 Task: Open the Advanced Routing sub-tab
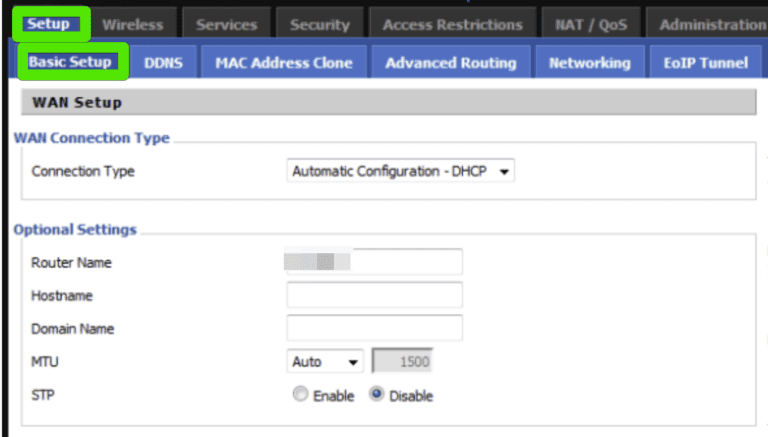(450, 62)
